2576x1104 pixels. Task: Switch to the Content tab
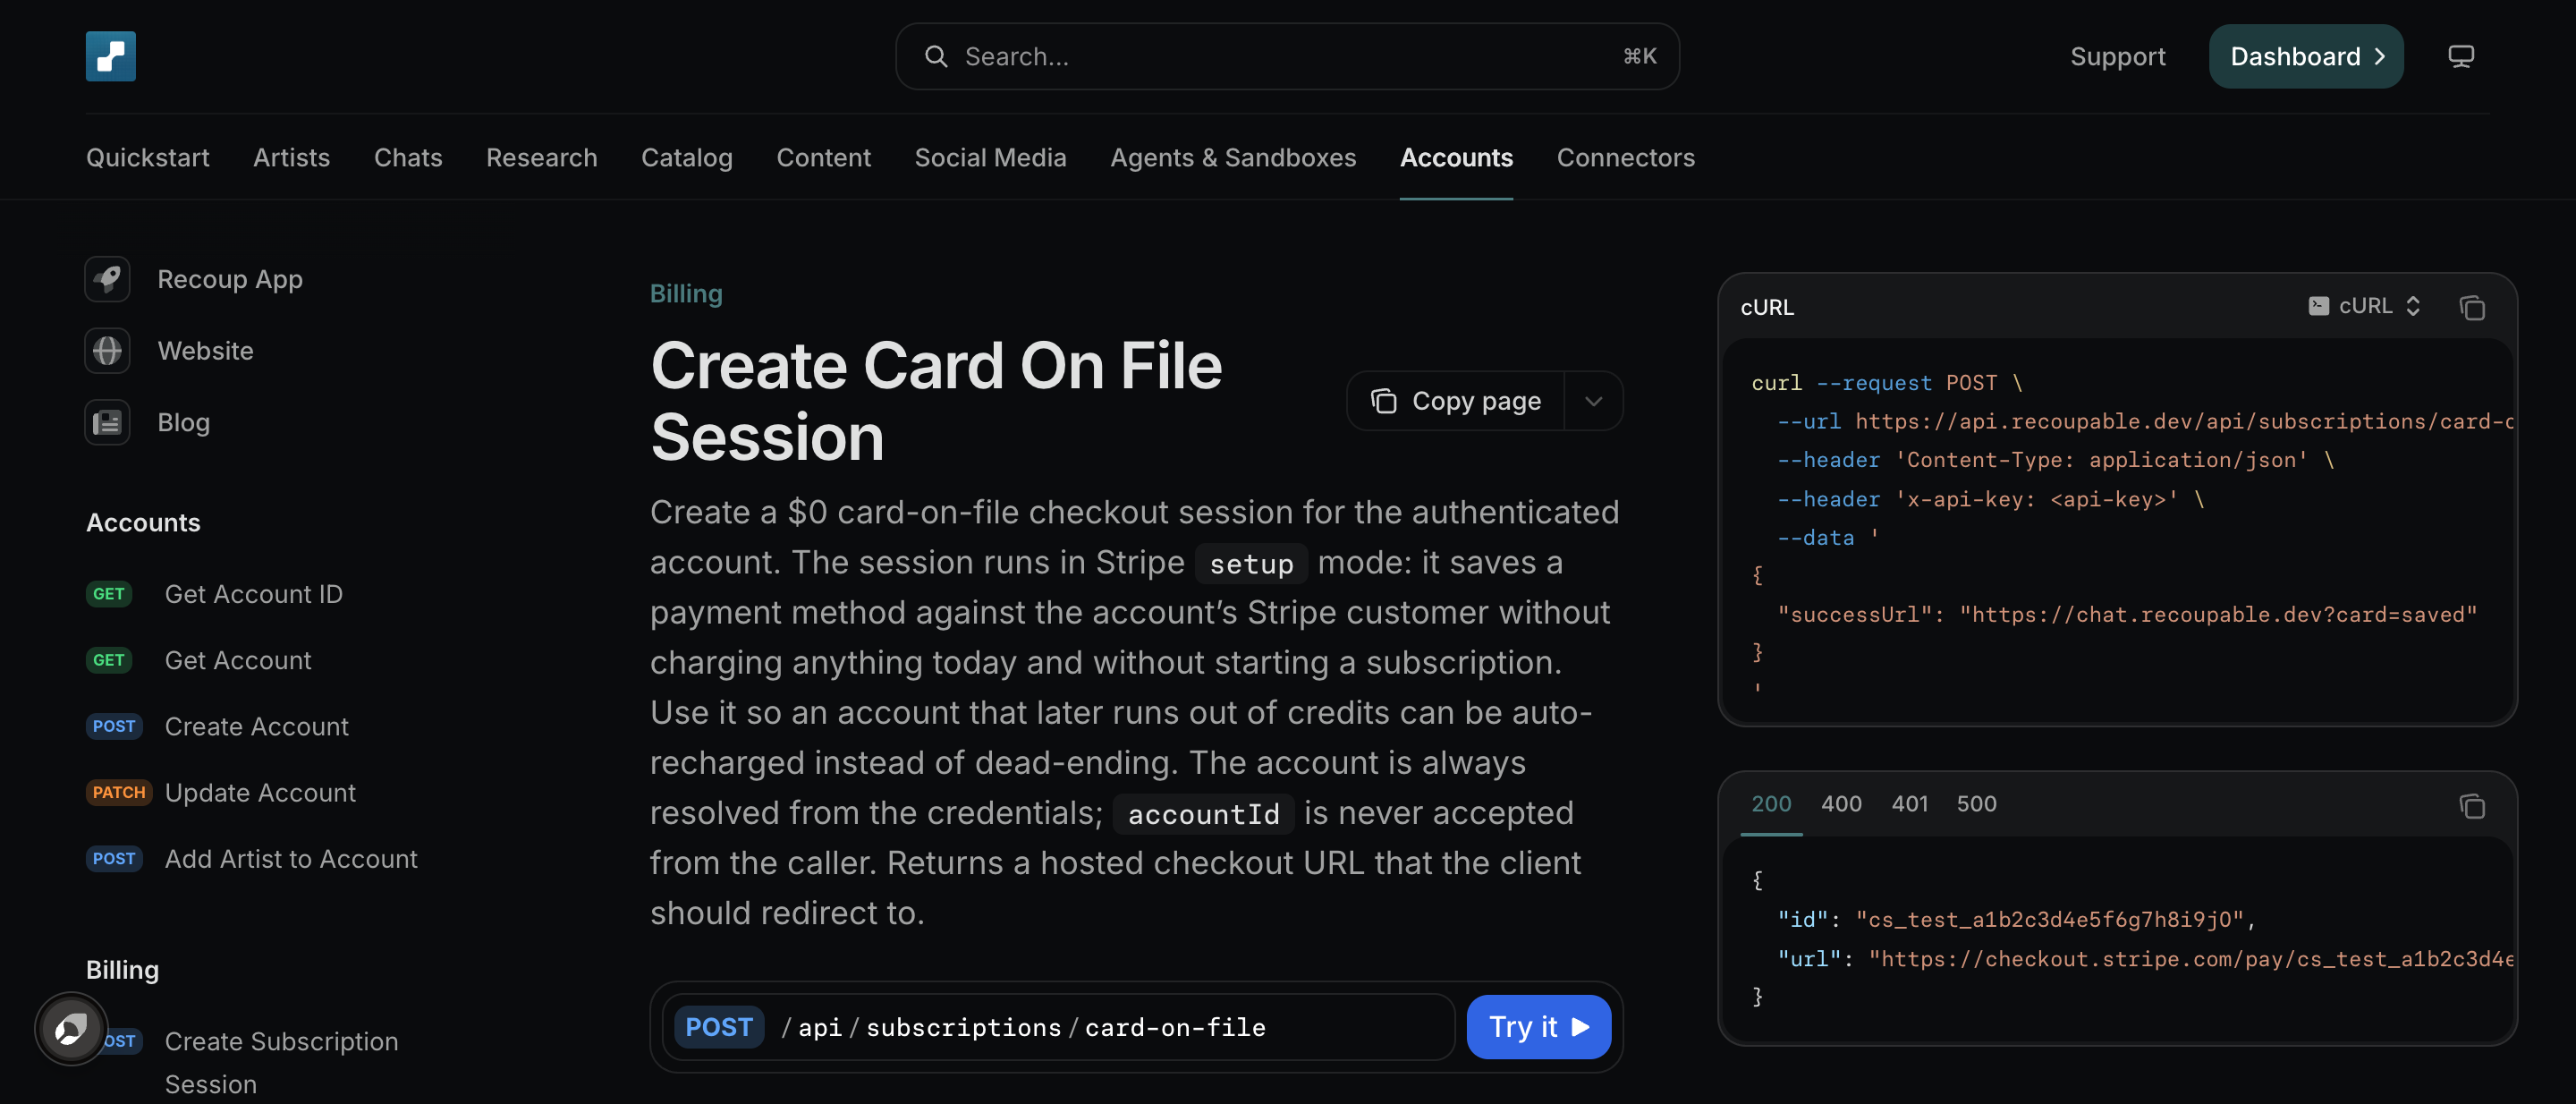coord(823,158)
